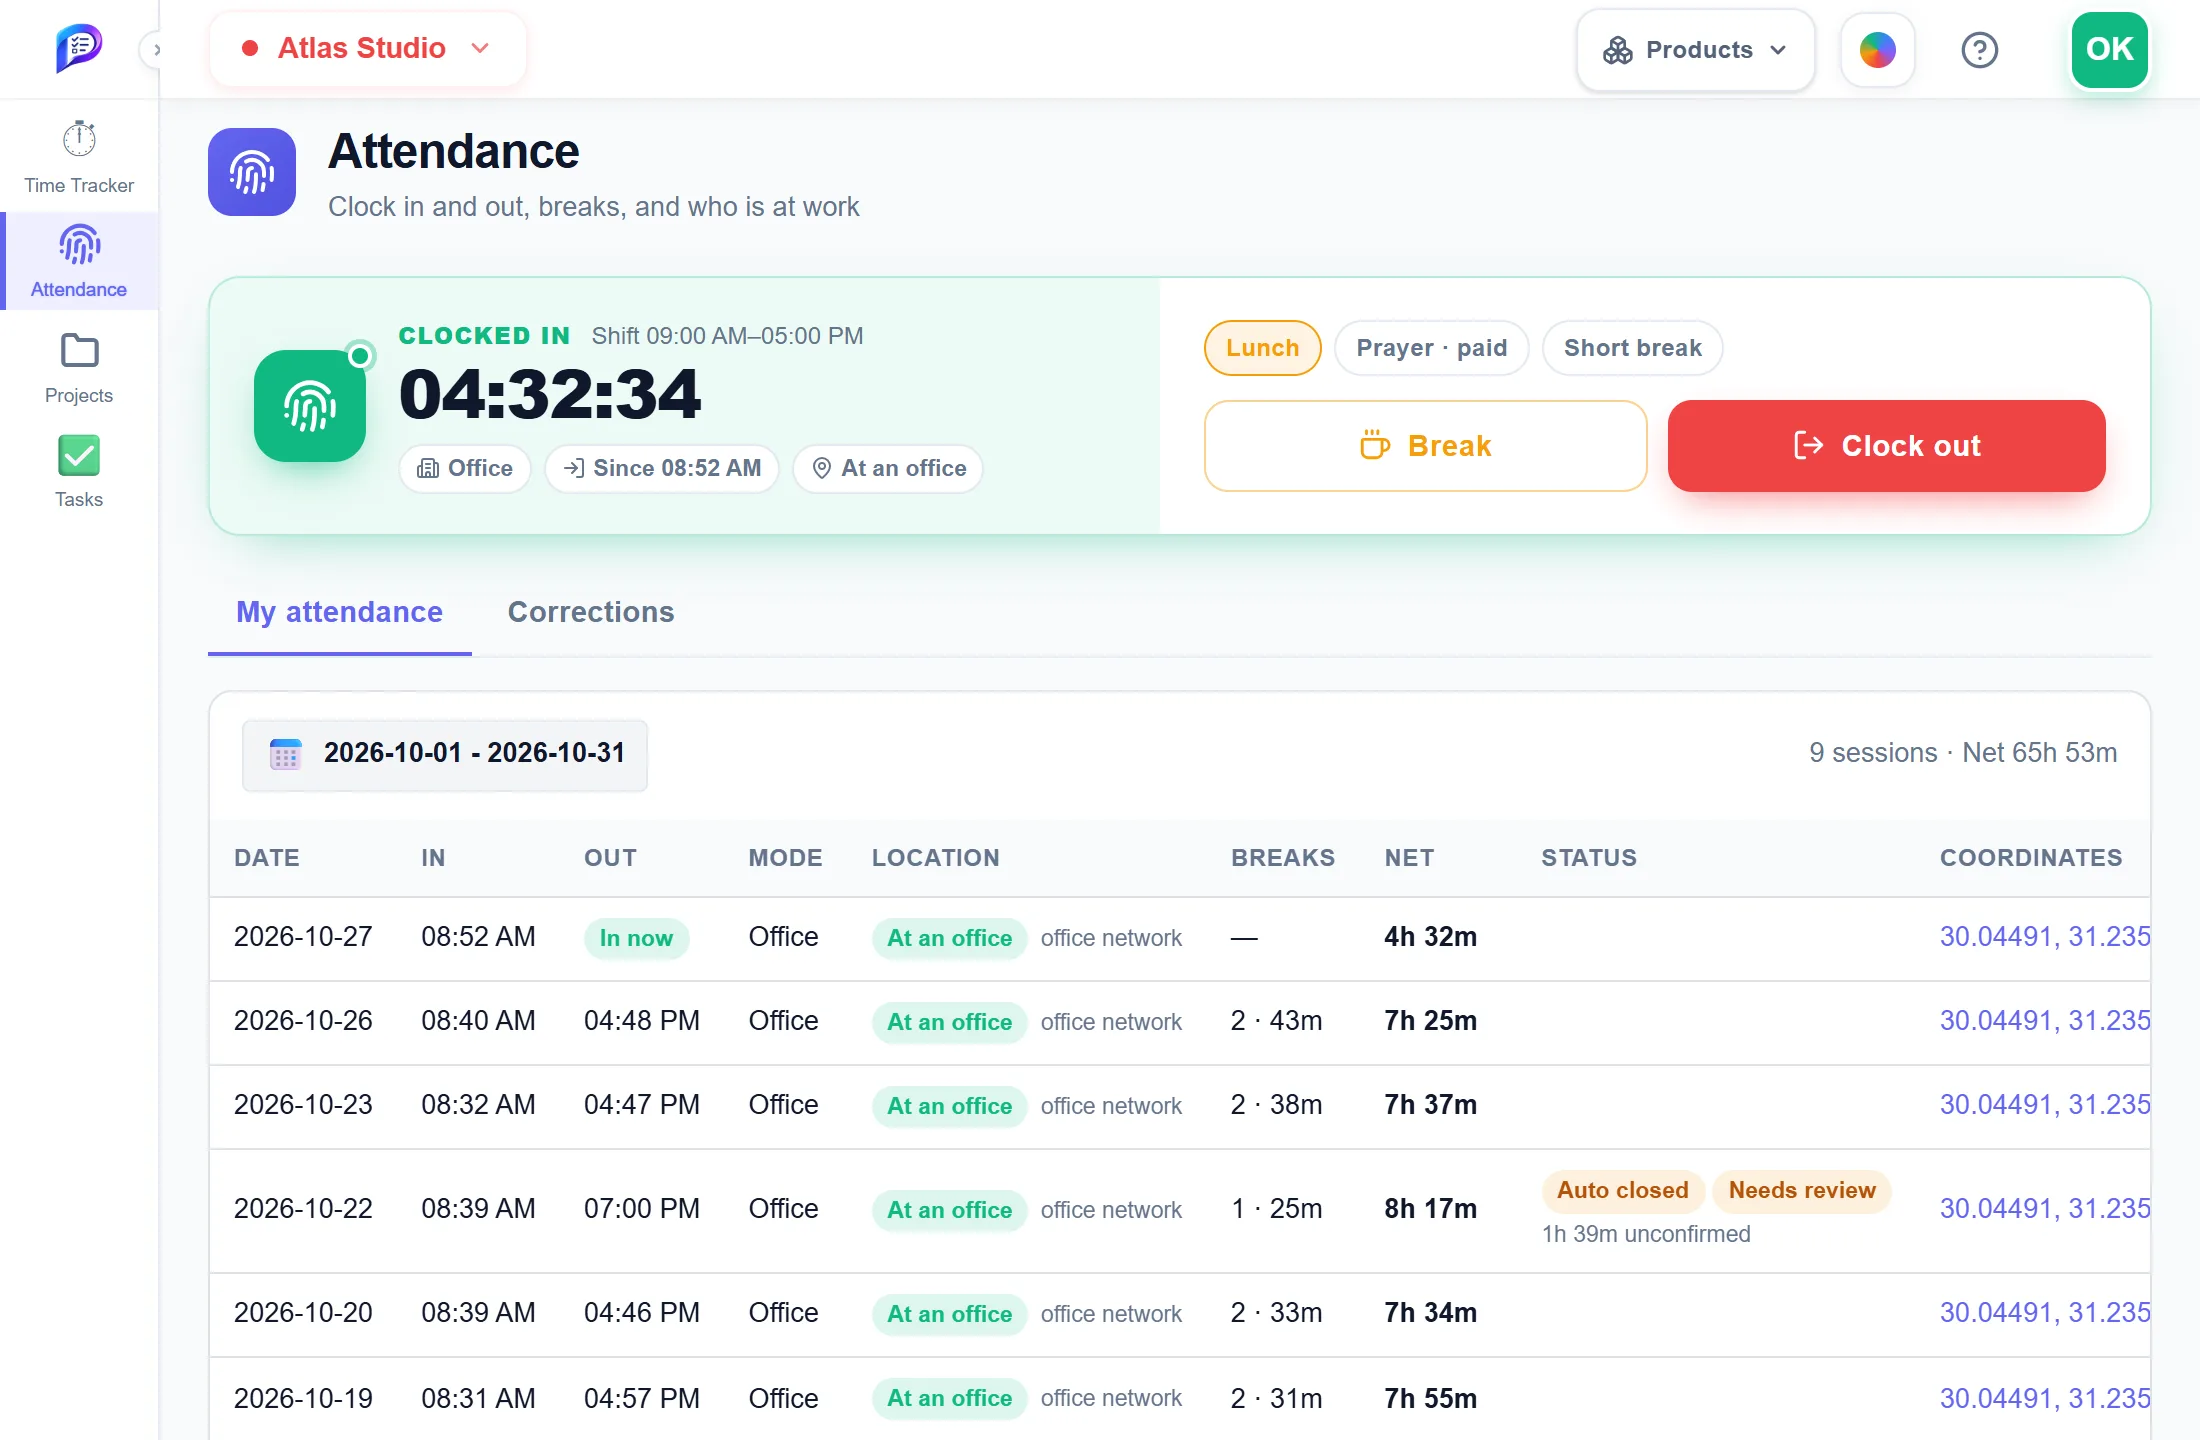Open coordinates link for 2026-10-27 row

coord(2044,937)
